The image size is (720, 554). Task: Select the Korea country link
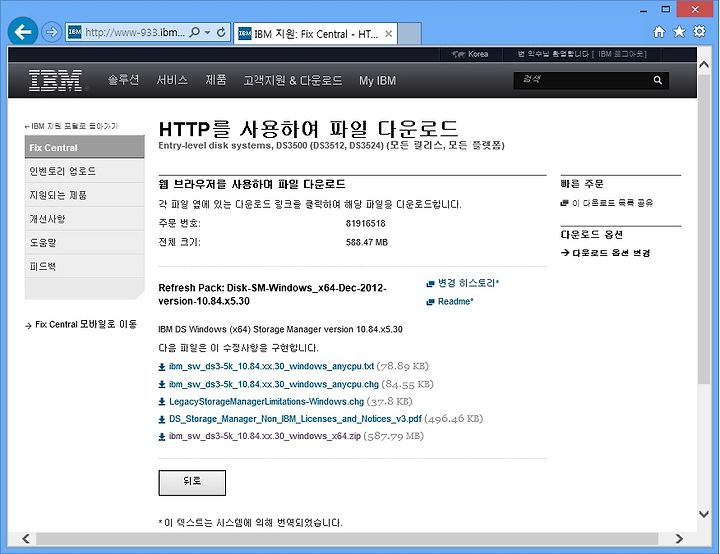[470, 54]
